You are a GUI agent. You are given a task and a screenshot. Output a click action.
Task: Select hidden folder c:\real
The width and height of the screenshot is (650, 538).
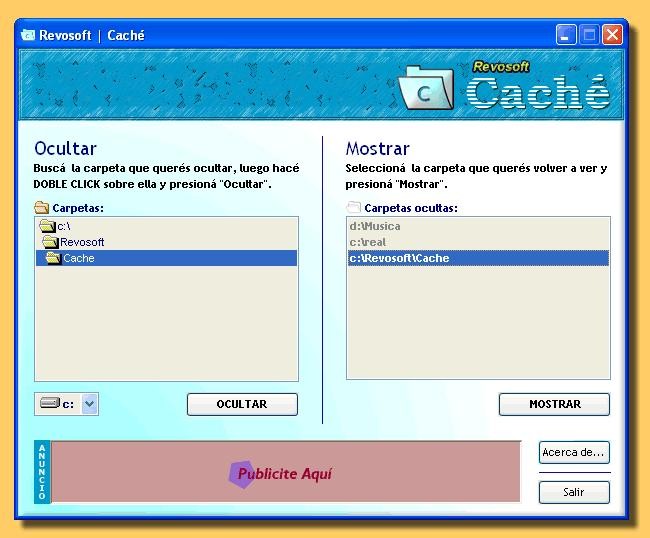(x=478, y=242)
